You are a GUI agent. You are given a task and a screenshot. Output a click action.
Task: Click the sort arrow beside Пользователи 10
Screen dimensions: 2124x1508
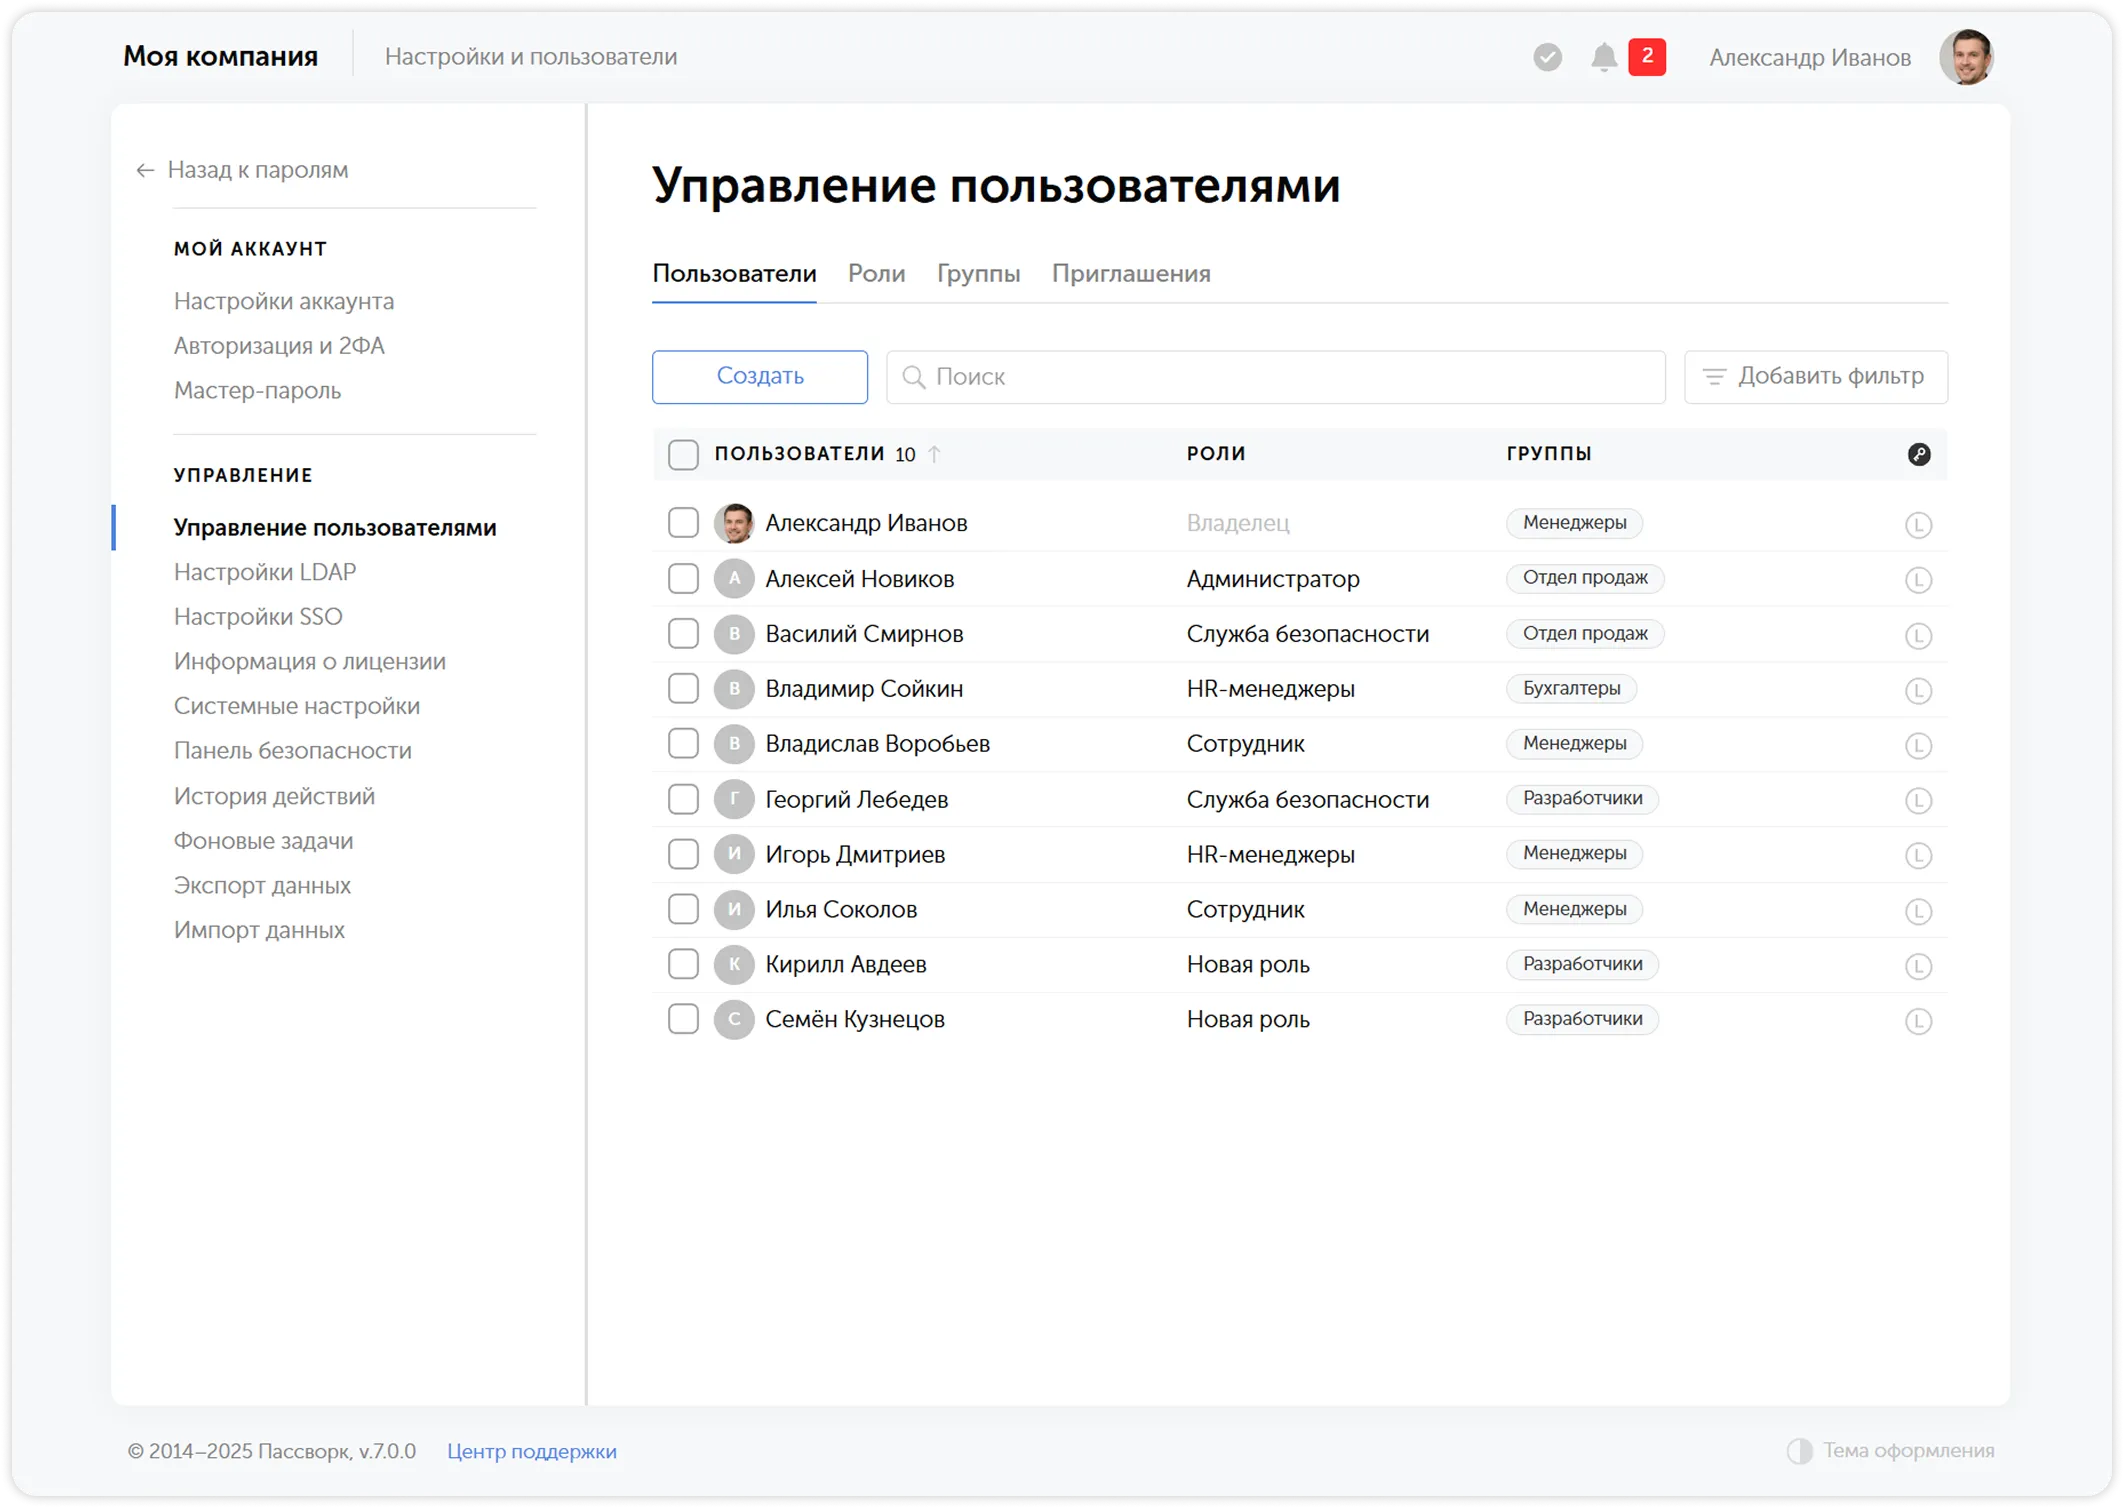click(934, 454)
